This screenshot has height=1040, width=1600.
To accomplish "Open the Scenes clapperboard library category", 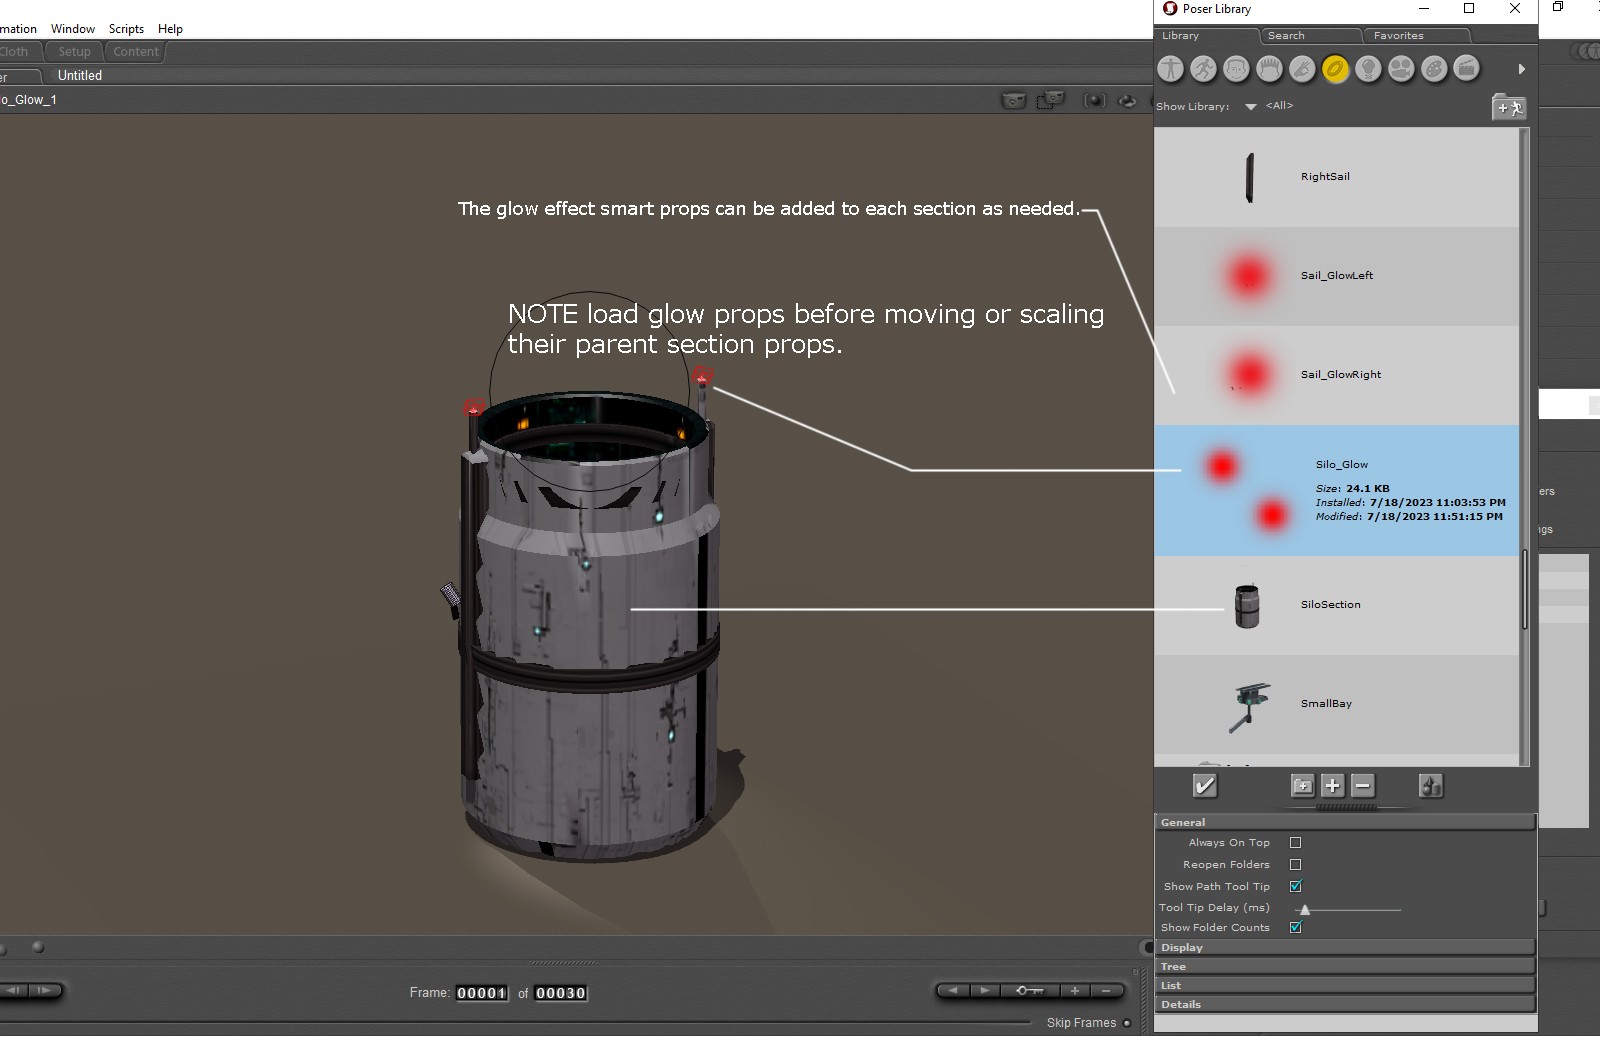I will coord(1466,69).
